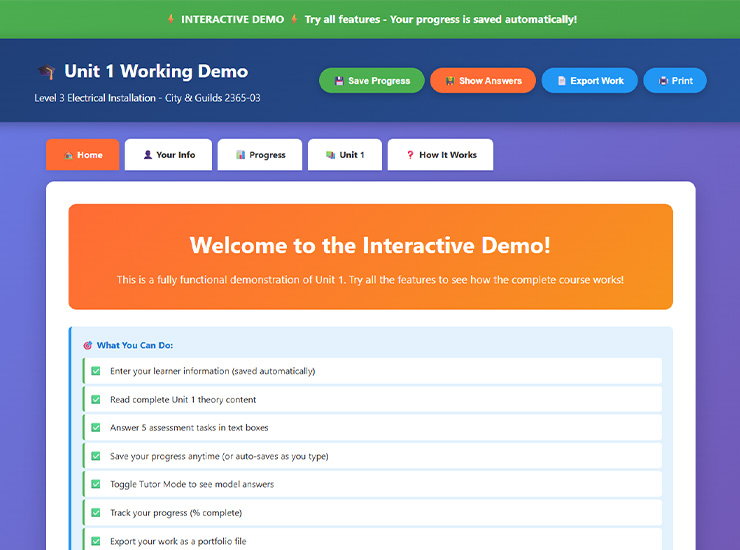
Task: Click the document icon on Export Work
Action: [x=561, y=81]
